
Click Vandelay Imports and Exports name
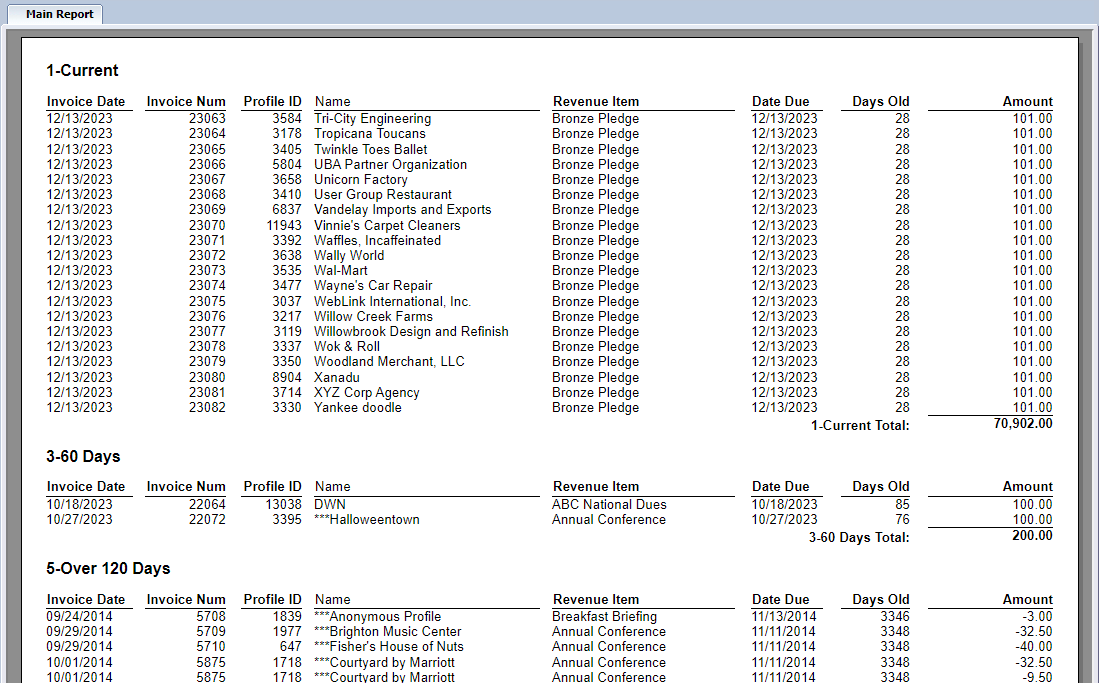(x=403, y=209)
